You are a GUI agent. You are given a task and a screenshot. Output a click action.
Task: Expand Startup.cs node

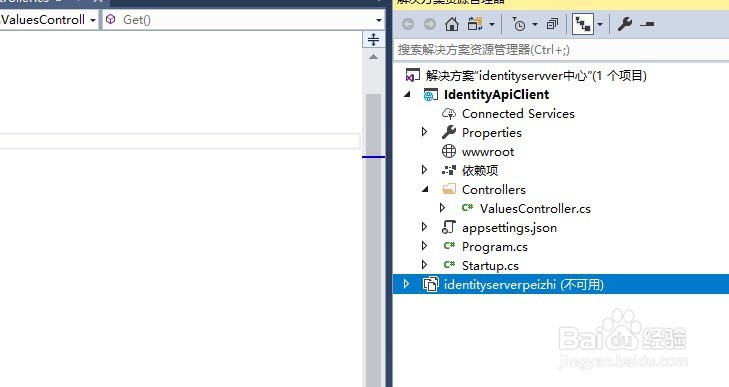(x=424, y=265)
